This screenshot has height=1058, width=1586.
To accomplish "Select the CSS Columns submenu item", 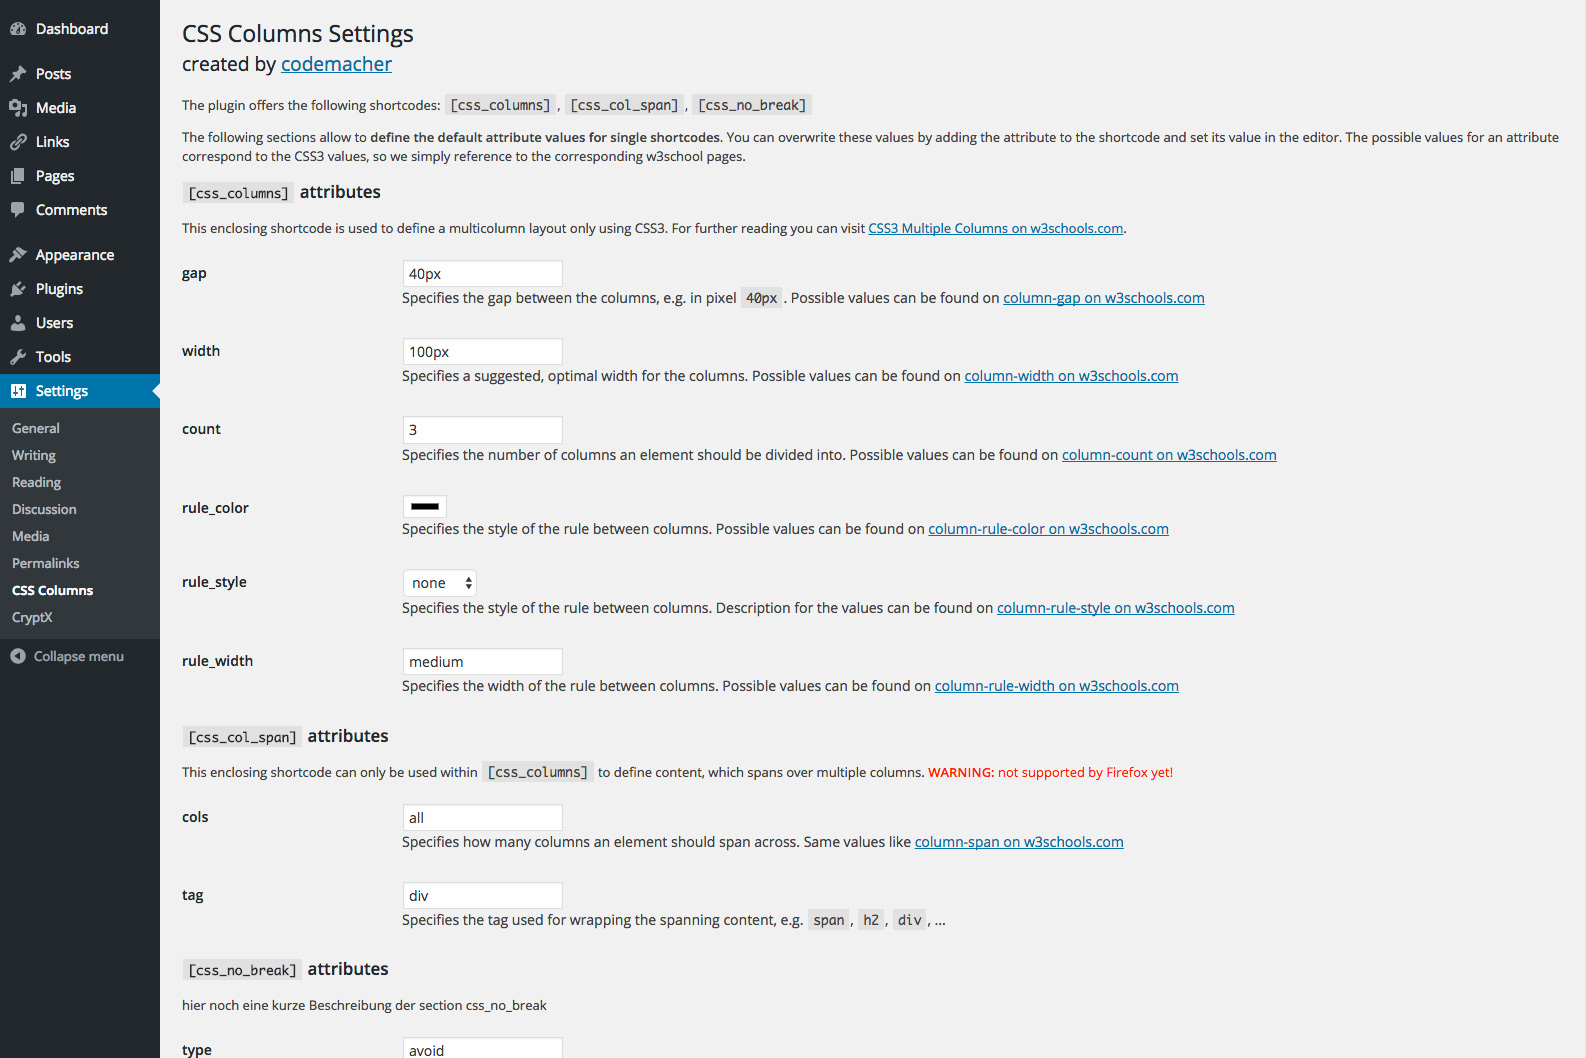I will pos(53,590).
